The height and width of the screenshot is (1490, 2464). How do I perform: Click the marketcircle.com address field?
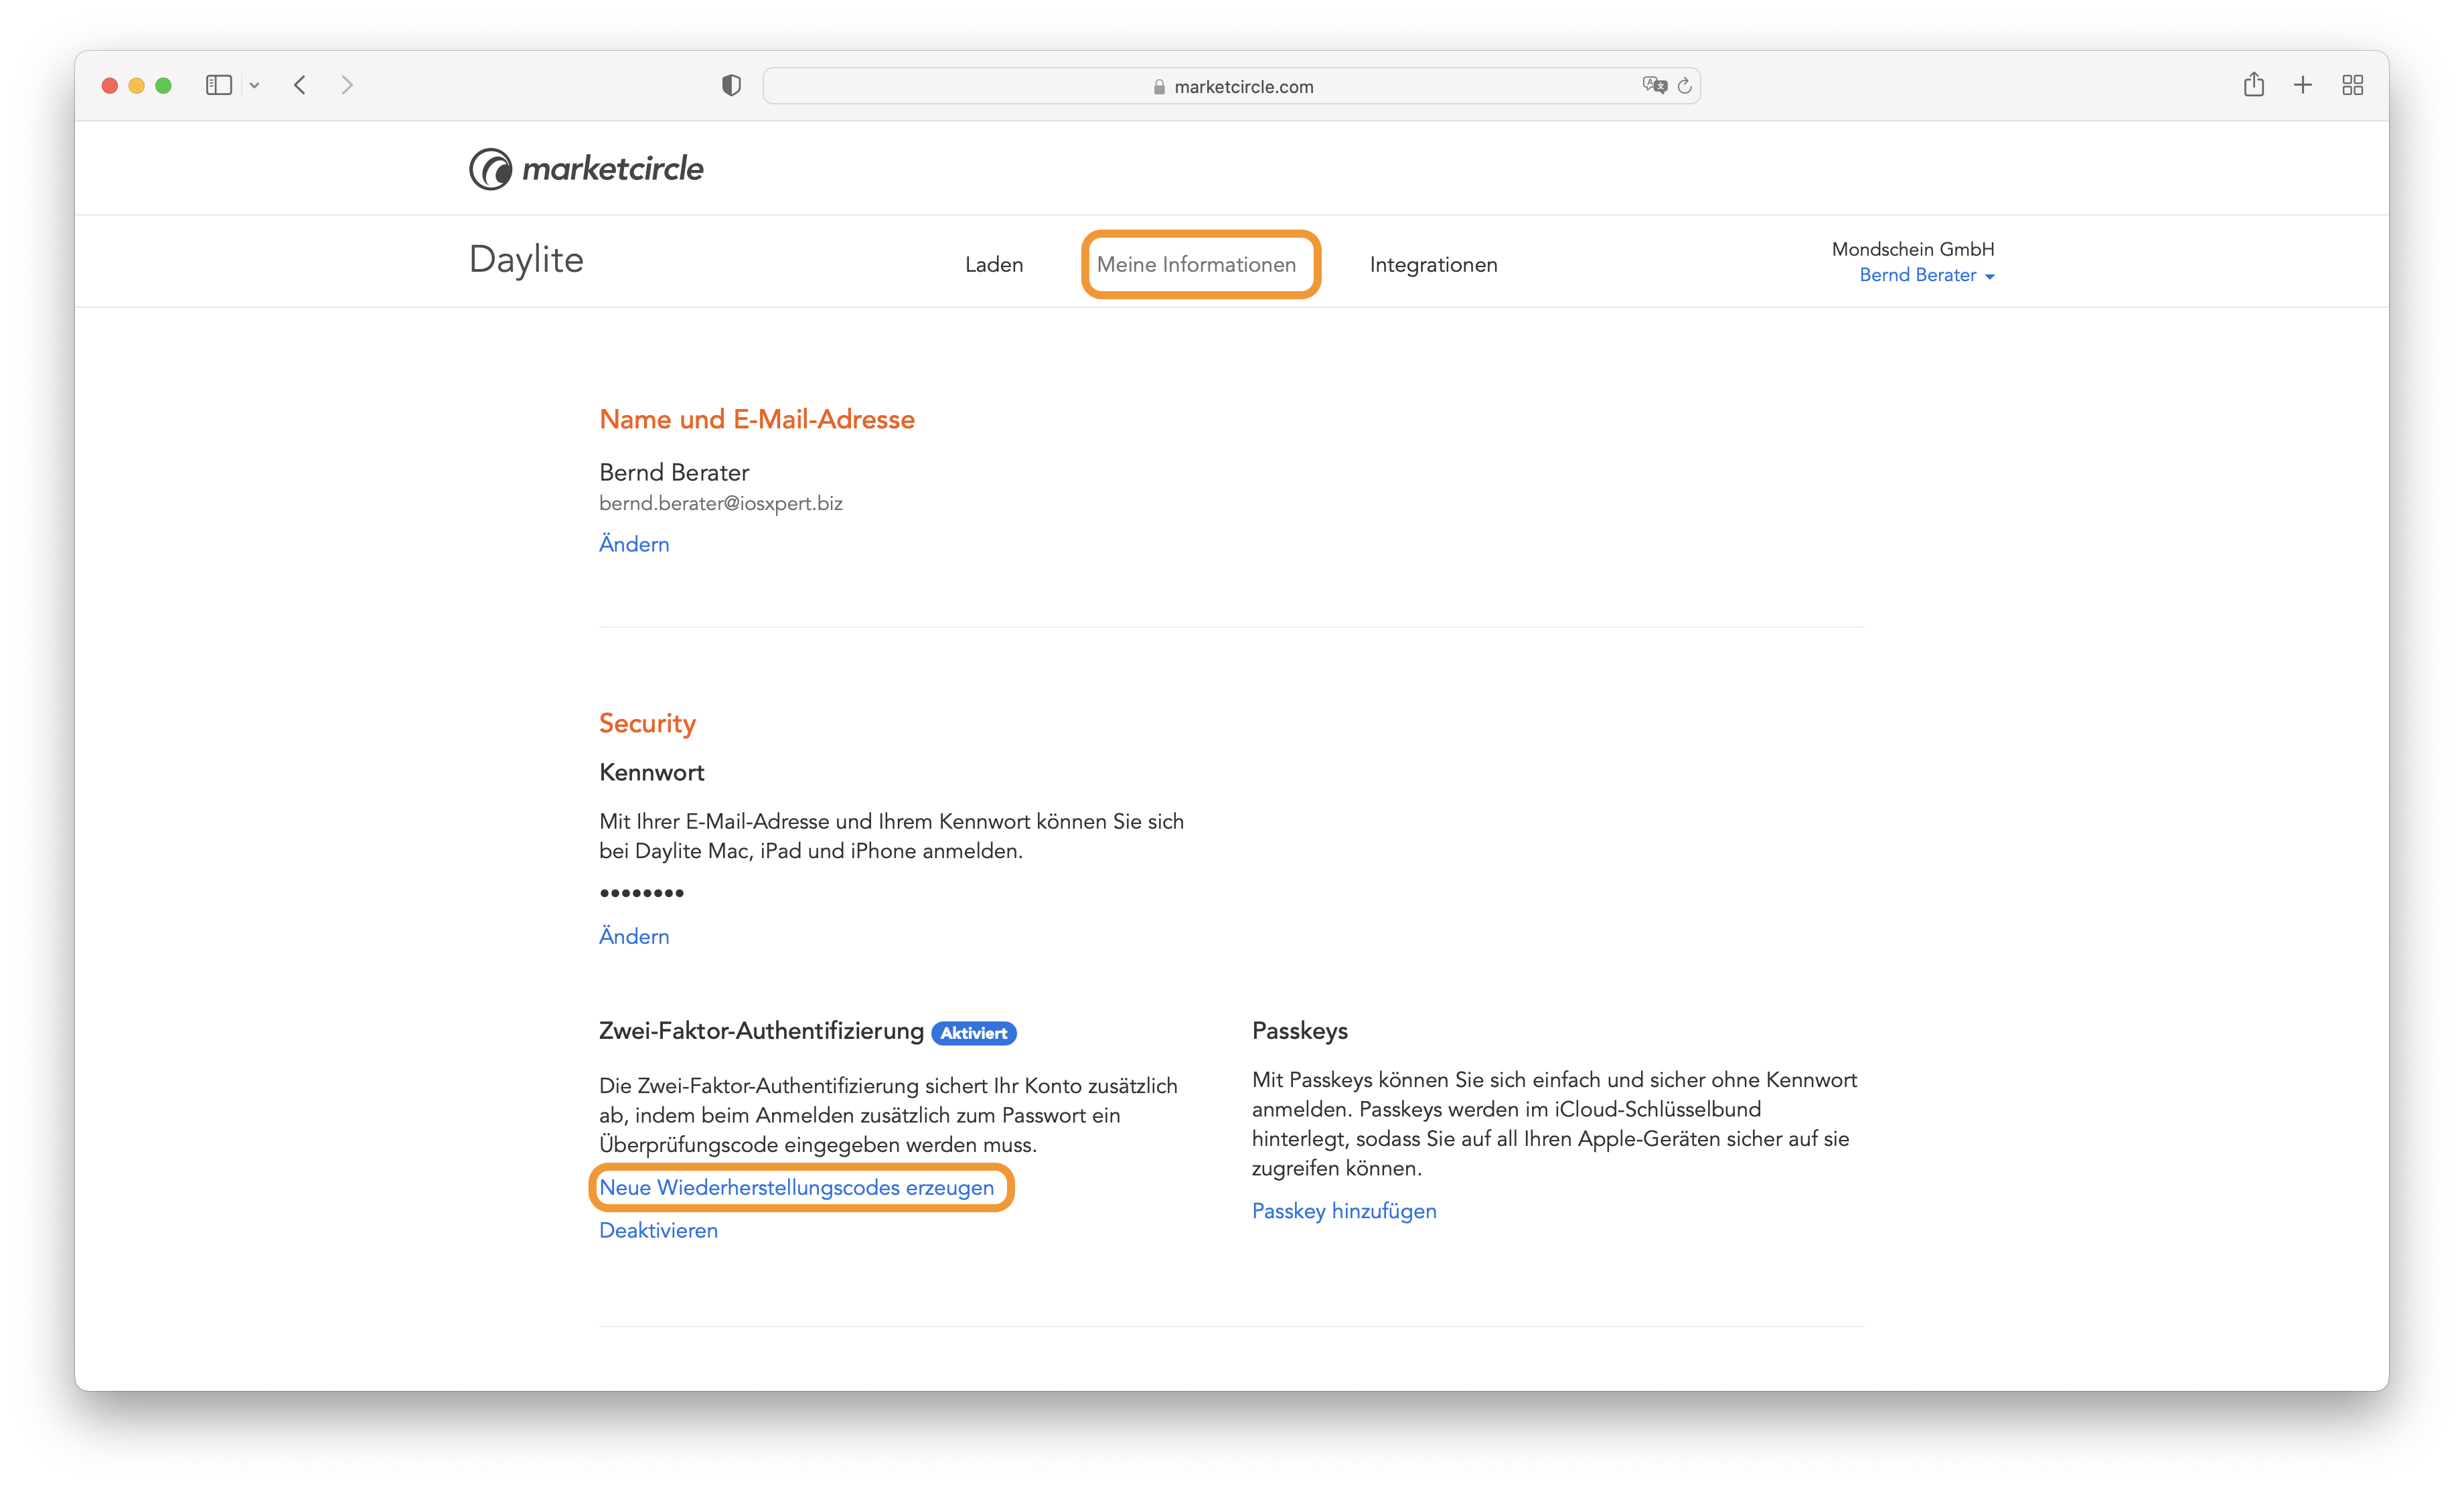tap(1231, 86)
